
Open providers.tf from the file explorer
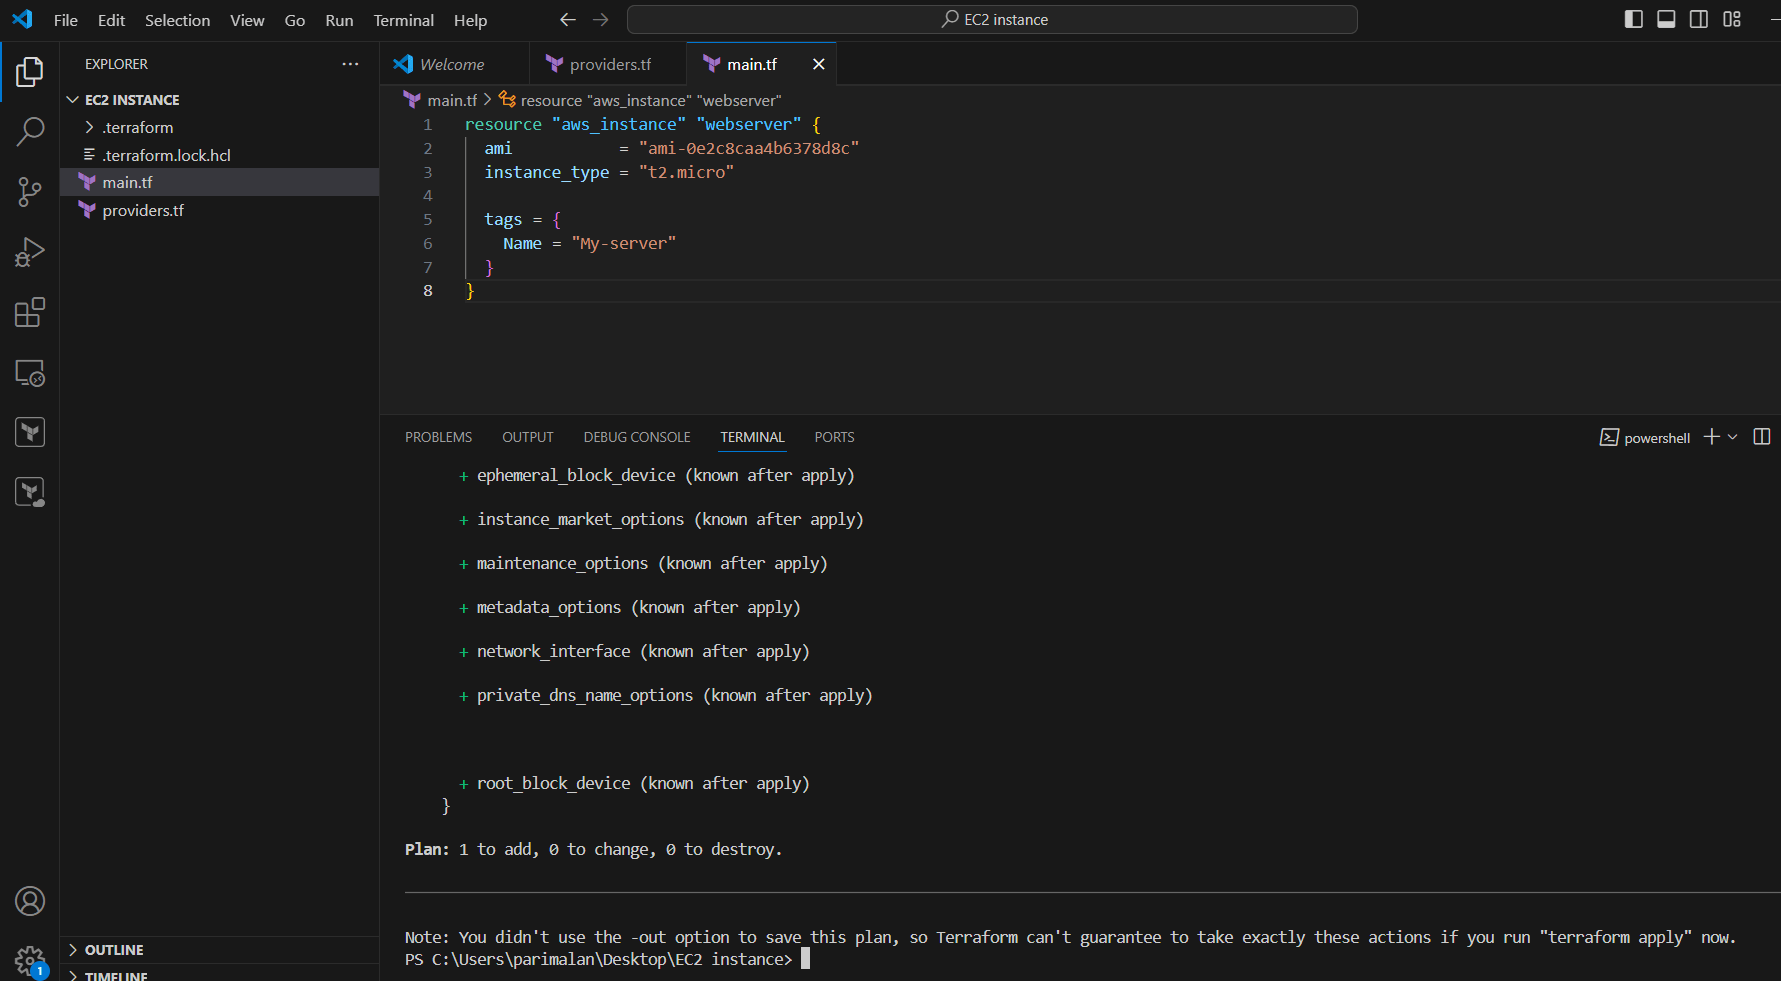coord(220,210)
